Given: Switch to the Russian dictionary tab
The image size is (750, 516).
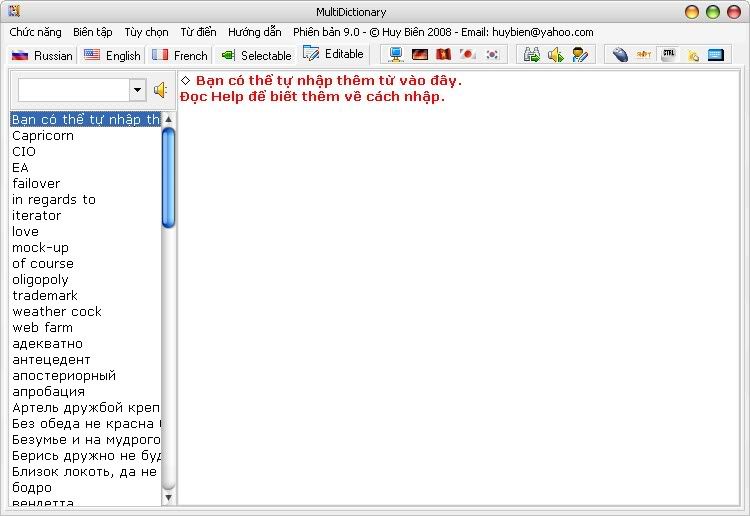Looking at the screenshot, I should [42, 55].
